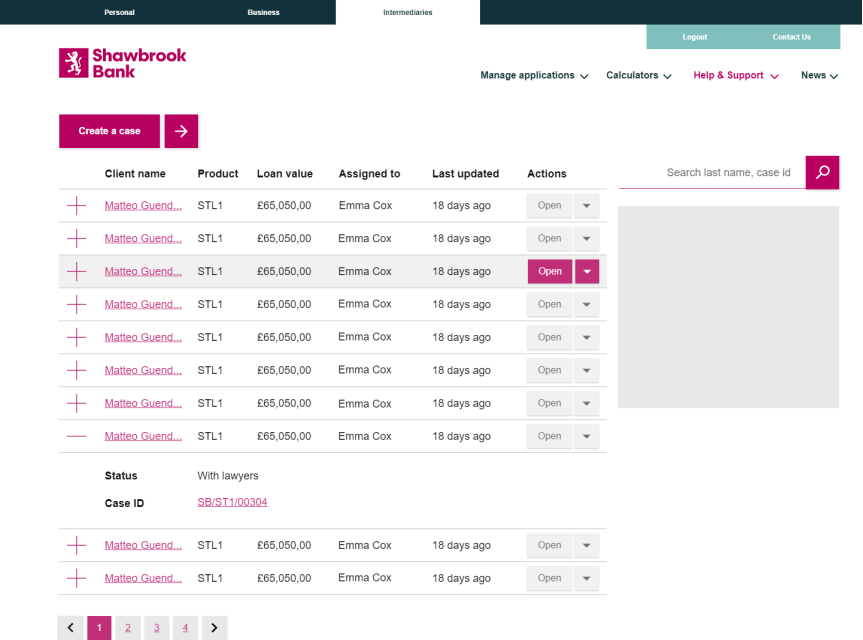Click the arrow icon beside Create a case
This screenshot has height=640, width=863.
[181, 131]
